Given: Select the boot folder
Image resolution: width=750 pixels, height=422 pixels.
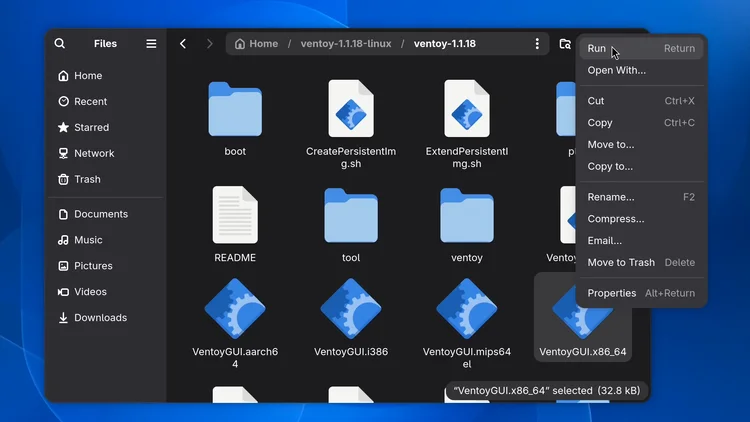Looking at the screenshot, I should 235,109.
